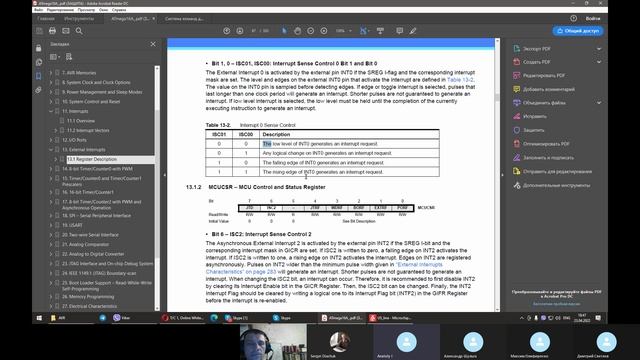This screenshot has width=640, height=360.
Task: Expand the Combine Files tool chevron
Action: (599, 103)
